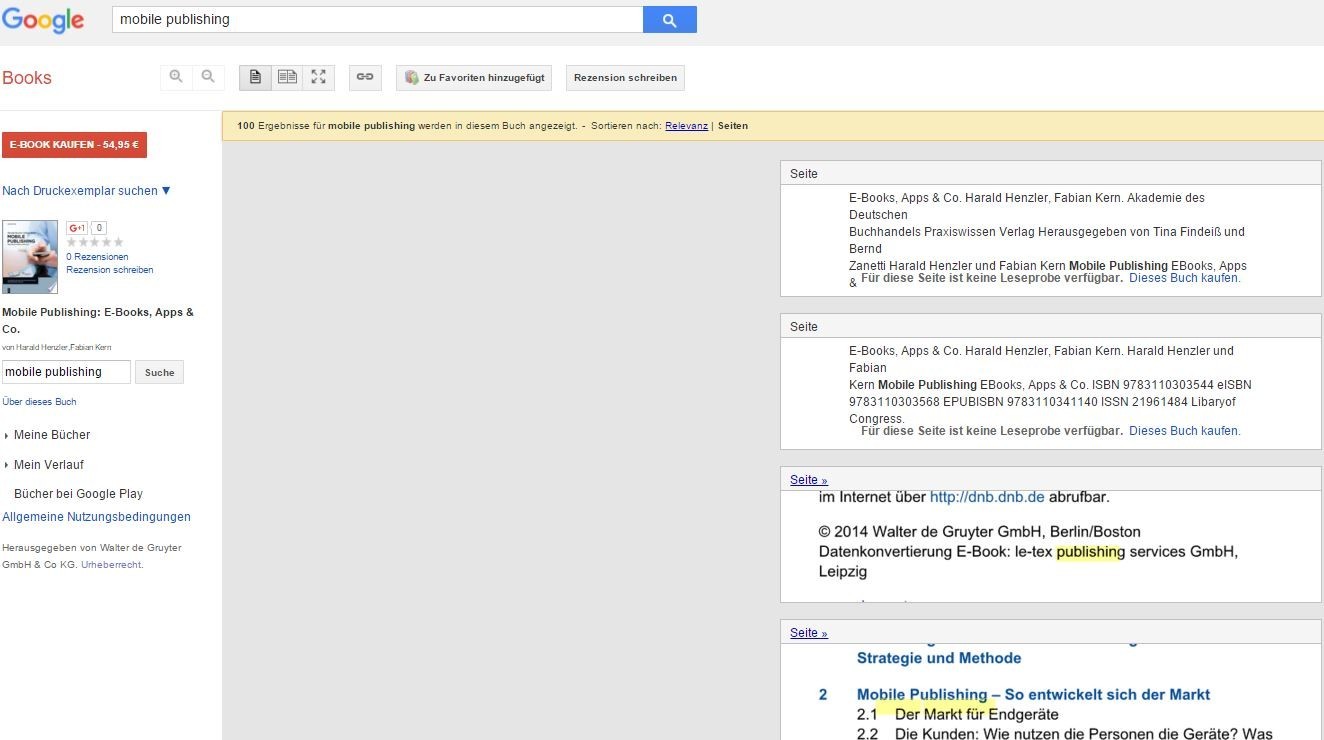Click the zoom in magnifier icon

176,77
